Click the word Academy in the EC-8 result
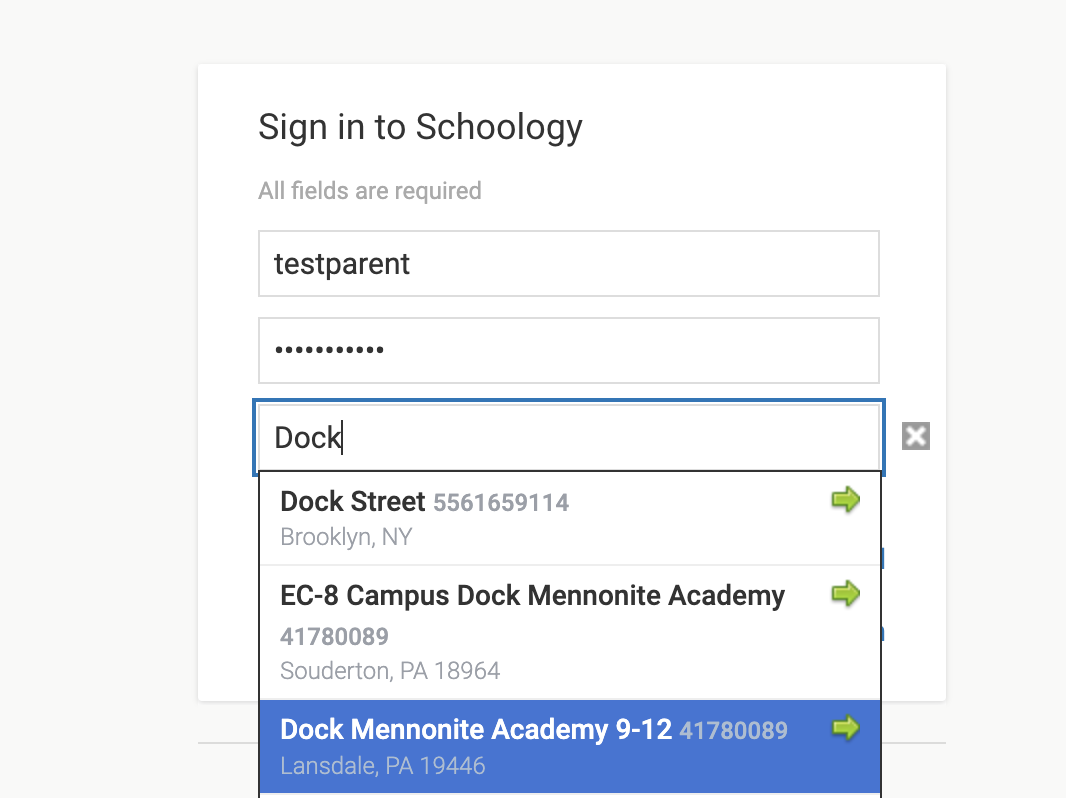The height and width of the screenshot is (798, 1066). [726, 596]
